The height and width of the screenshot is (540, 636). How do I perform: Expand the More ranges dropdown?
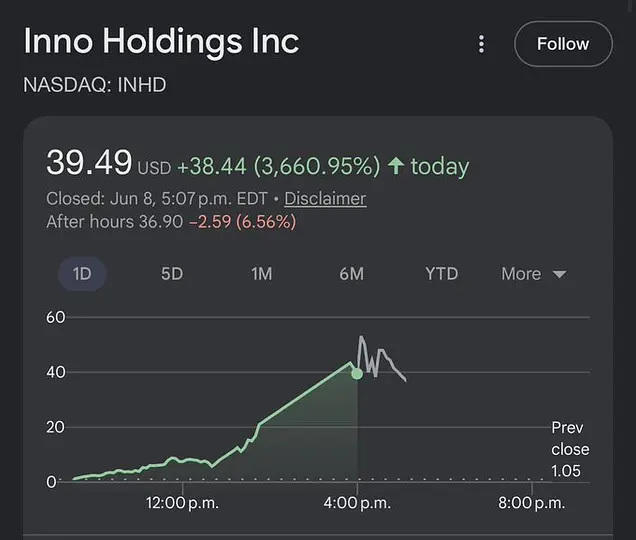pos(534,274)
